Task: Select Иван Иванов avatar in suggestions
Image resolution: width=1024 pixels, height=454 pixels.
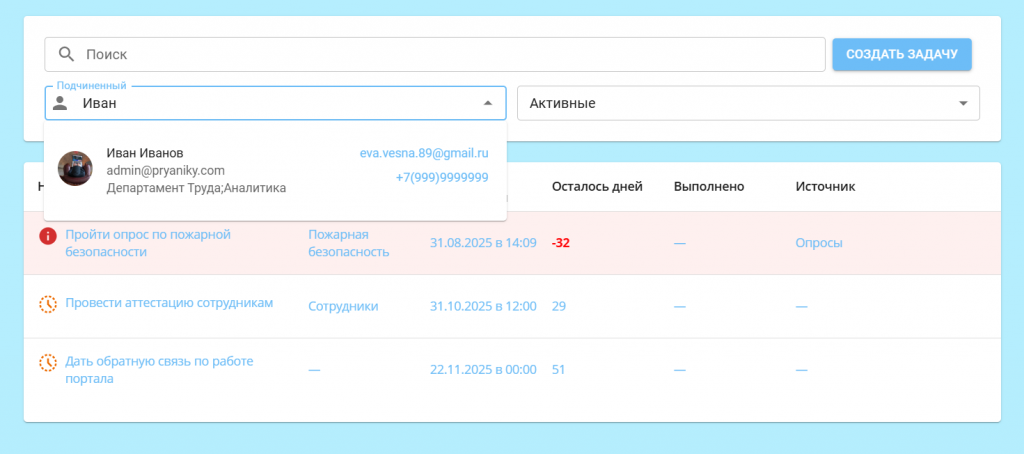Action: (75, 169)
